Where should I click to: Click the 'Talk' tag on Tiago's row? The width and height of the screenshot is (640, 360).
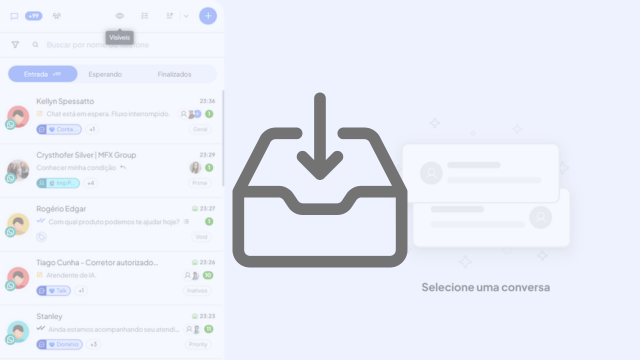(53, 291)
